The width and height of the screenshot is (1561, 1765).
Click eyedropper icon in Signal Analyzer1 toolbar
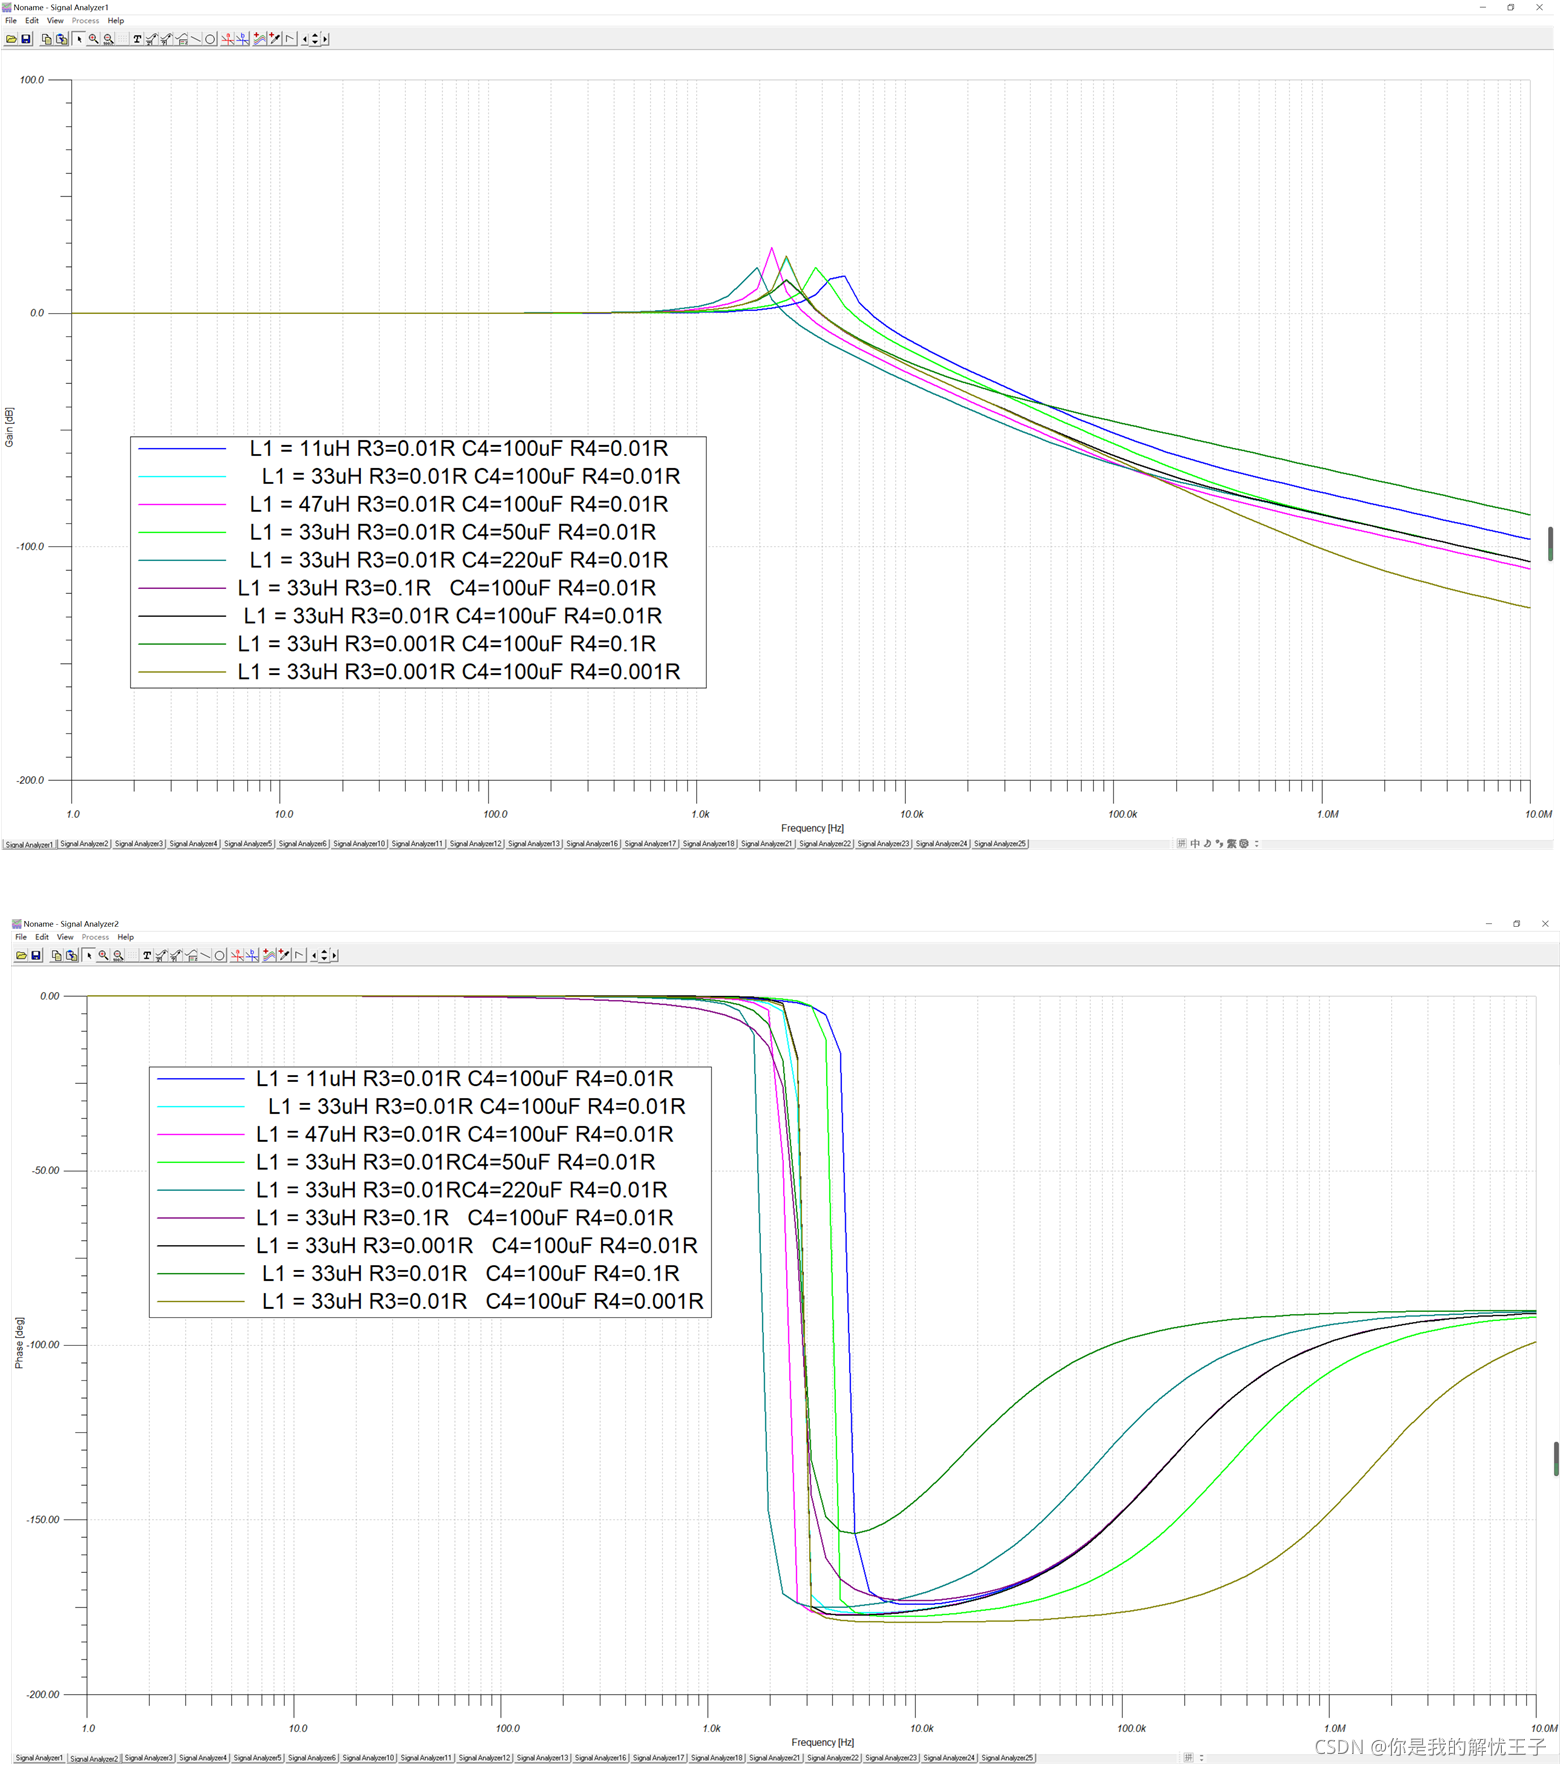(274, 39)
